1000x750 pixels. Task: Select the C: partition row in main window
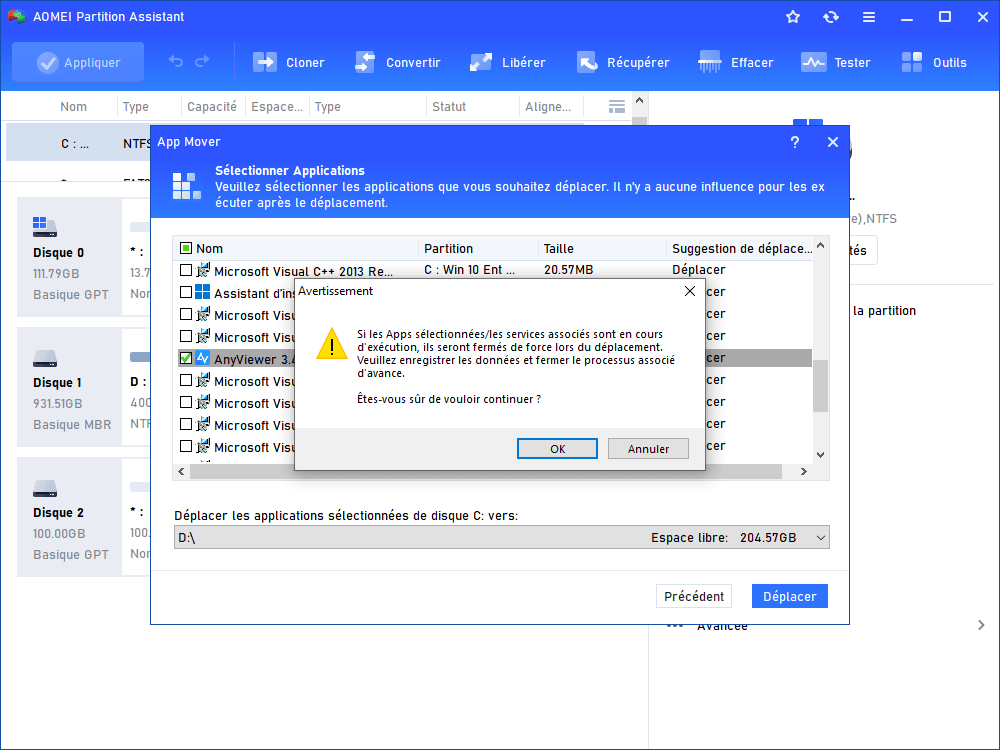pyautogui.click(x=78, y=143)
